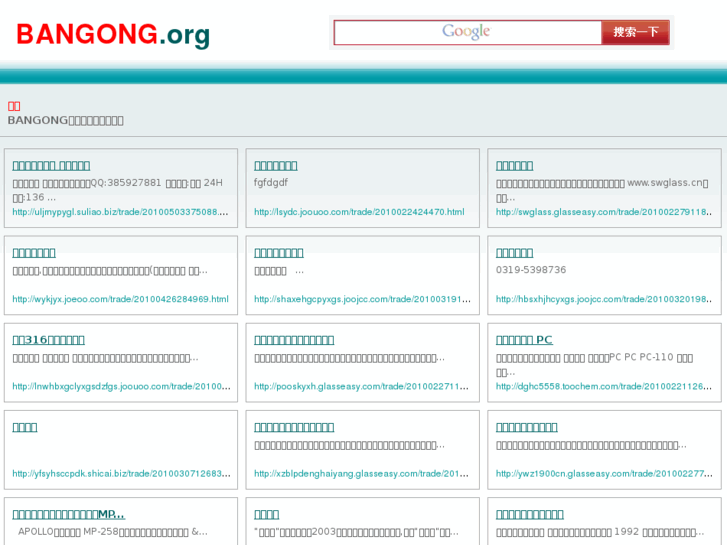This screenshot has height=545, width=727.
Task: Click the listing title ending in PC
Action: click(524, 340)
